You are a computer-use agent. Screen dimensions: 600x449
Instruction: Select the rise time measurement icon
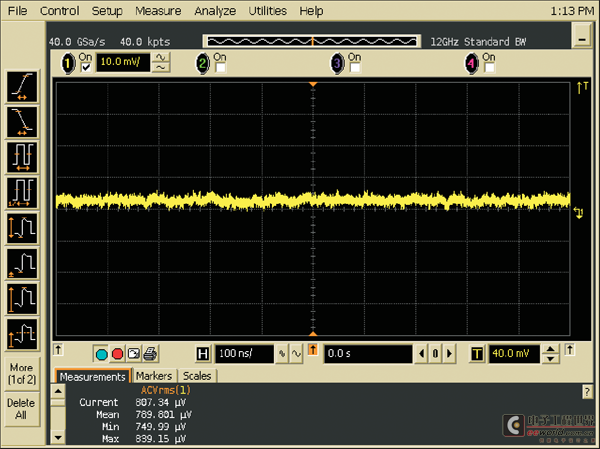coord(22,87)
